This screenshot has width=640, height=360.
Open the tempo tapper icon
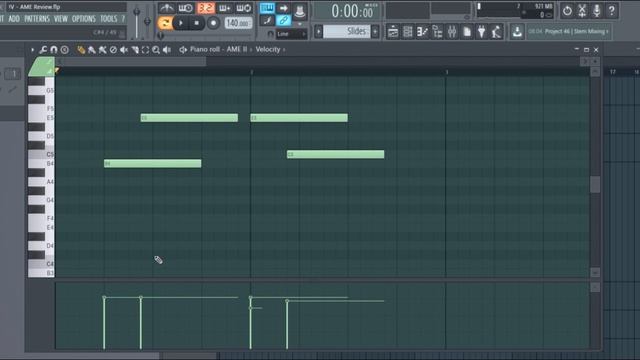click(496, 32)
